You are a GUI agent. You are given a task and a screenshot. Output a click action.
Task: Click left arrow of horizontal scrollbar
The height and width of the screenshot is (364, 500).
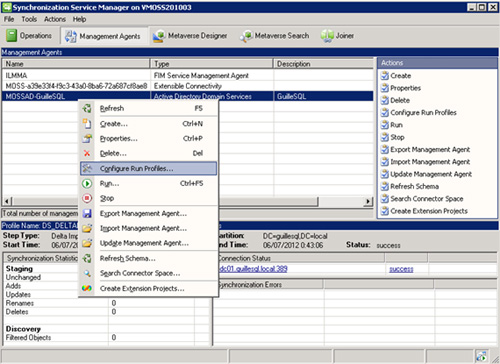(7, 201)
